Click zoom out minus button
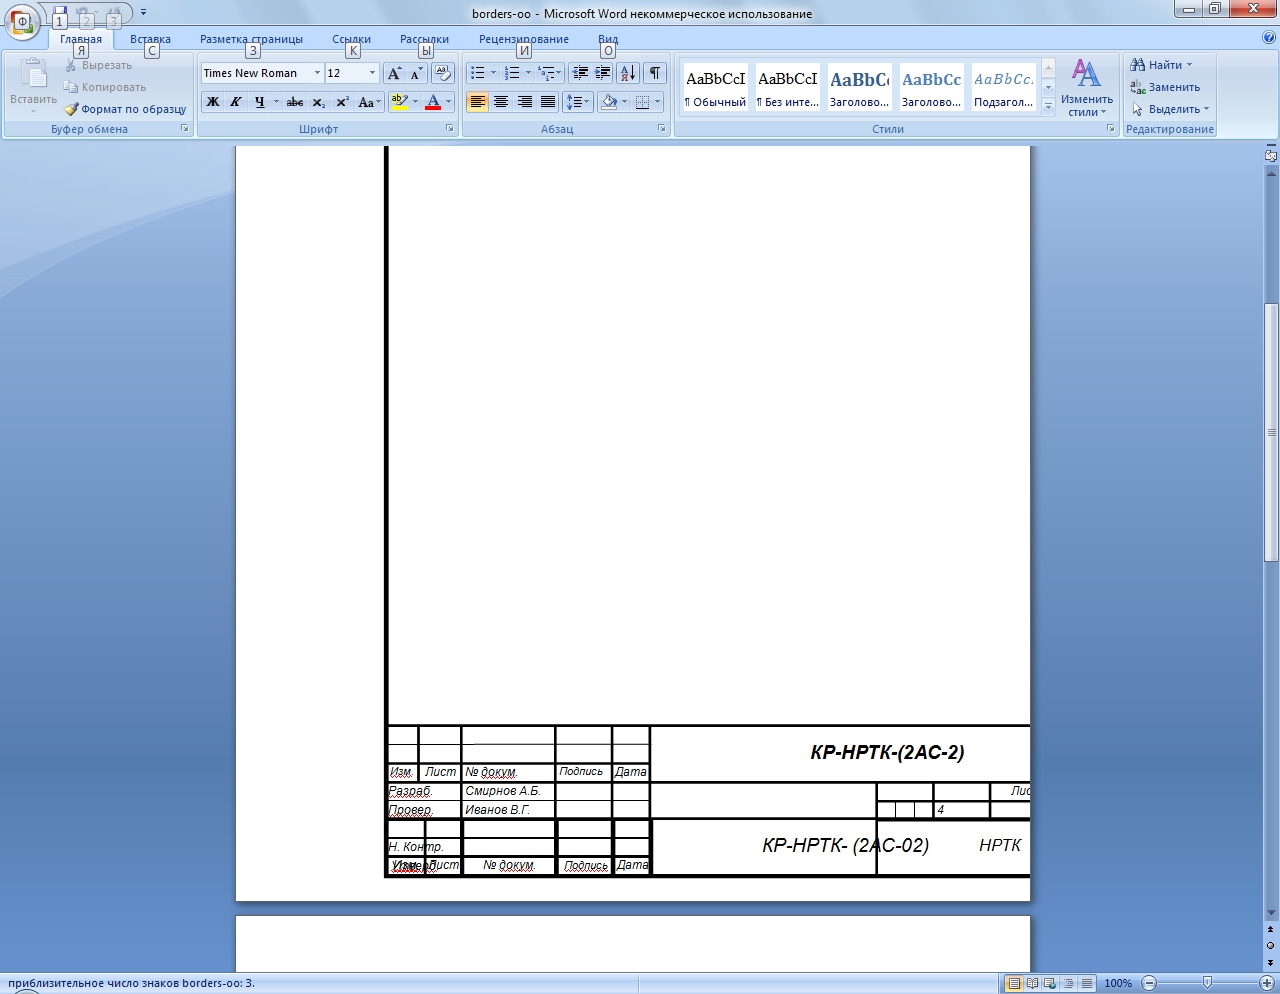This screenshot has width=1280, height=994. [x=1149, y=983]
